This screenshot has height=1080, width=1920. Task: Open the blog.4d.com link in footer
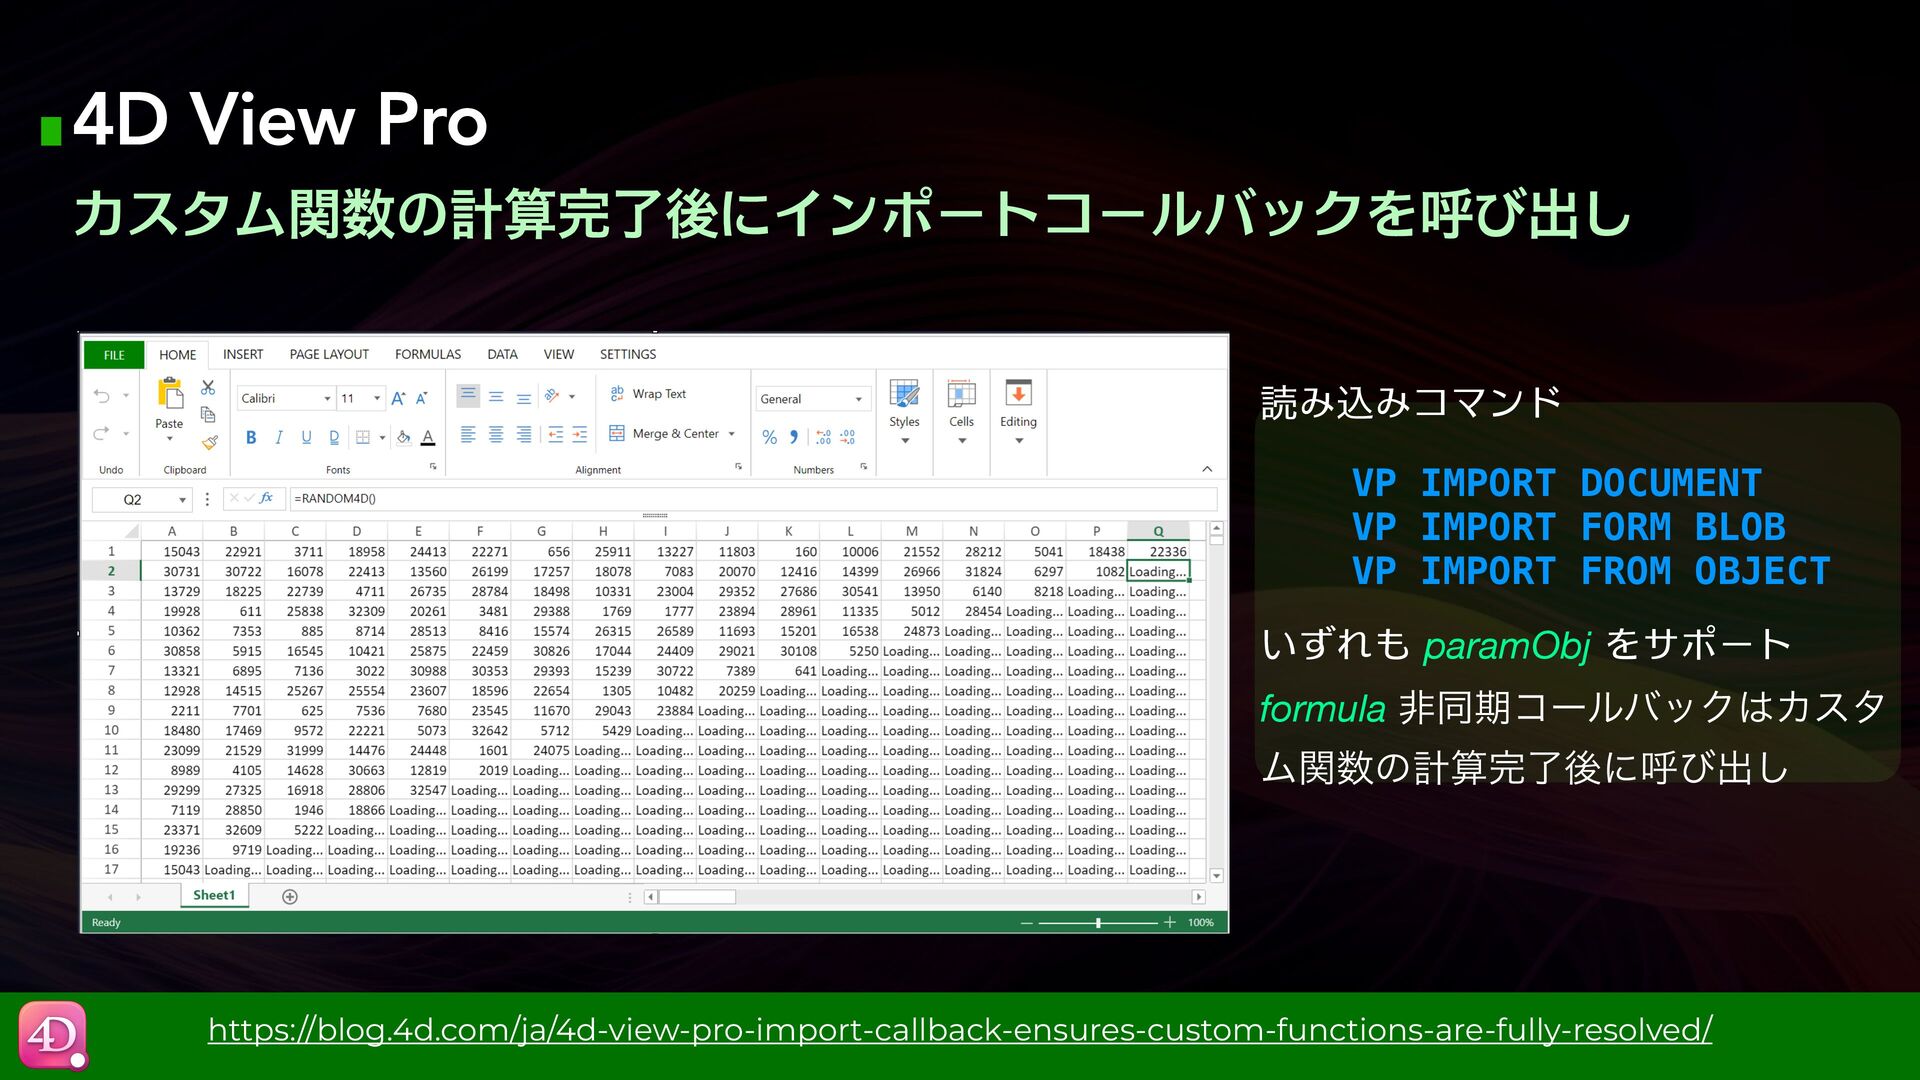tap(960, 1029)
